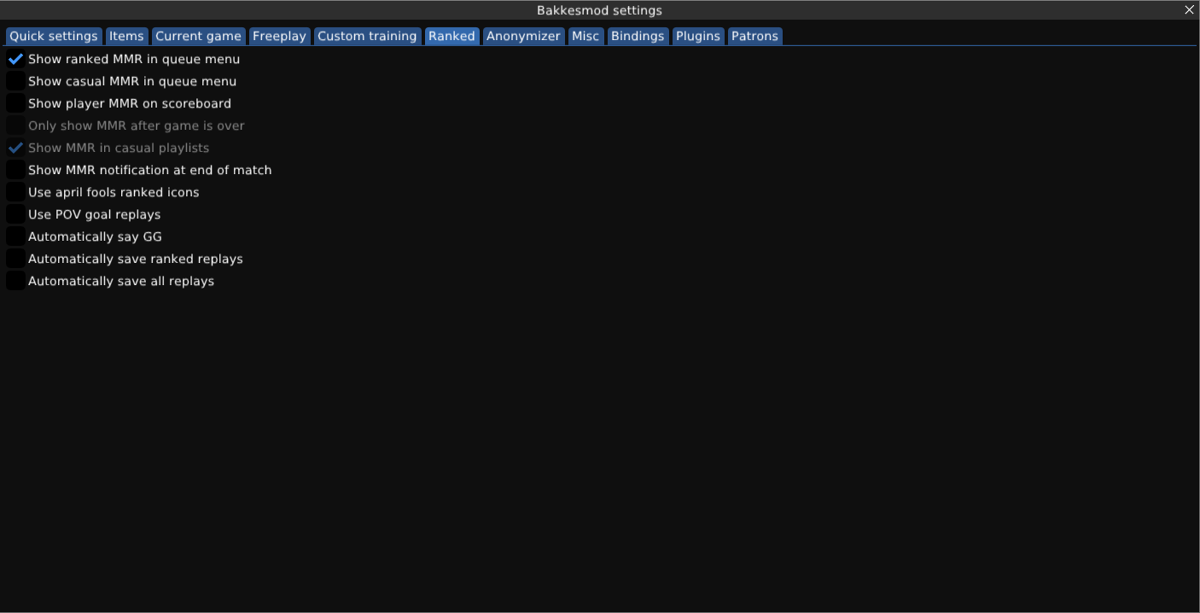
Task: Switch to the Quick settings tab
Action: pyautogui.click(x=53, y=36)
